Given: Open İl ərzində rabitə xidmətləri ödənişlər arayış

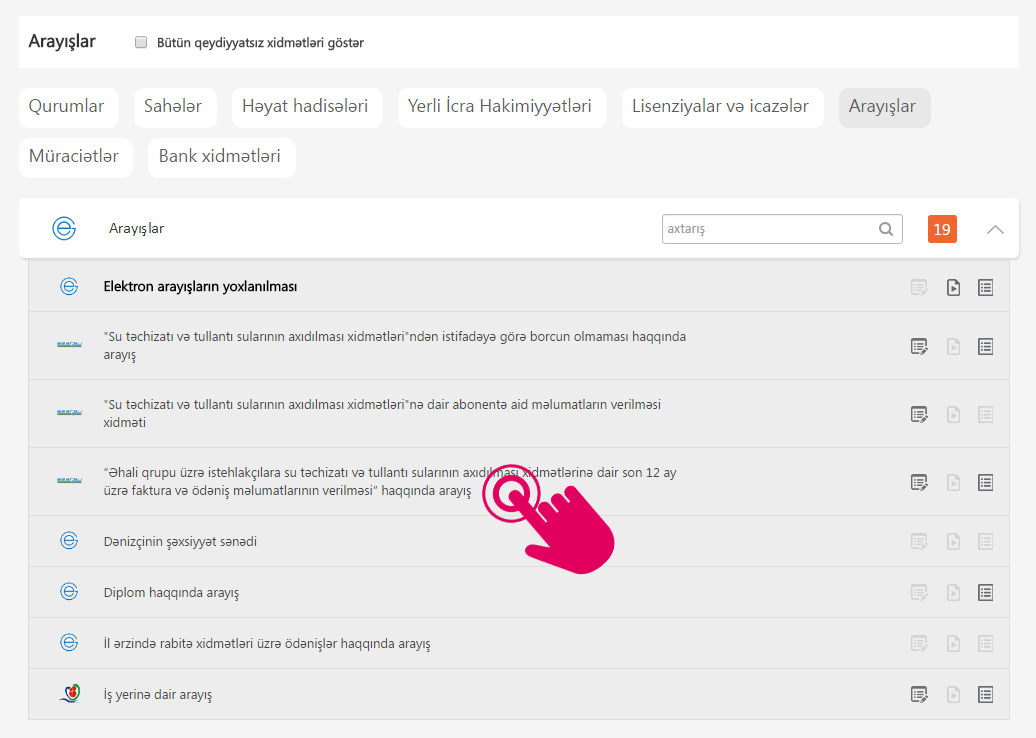Looking at the screenshot, I should click(x=267, y=644).
